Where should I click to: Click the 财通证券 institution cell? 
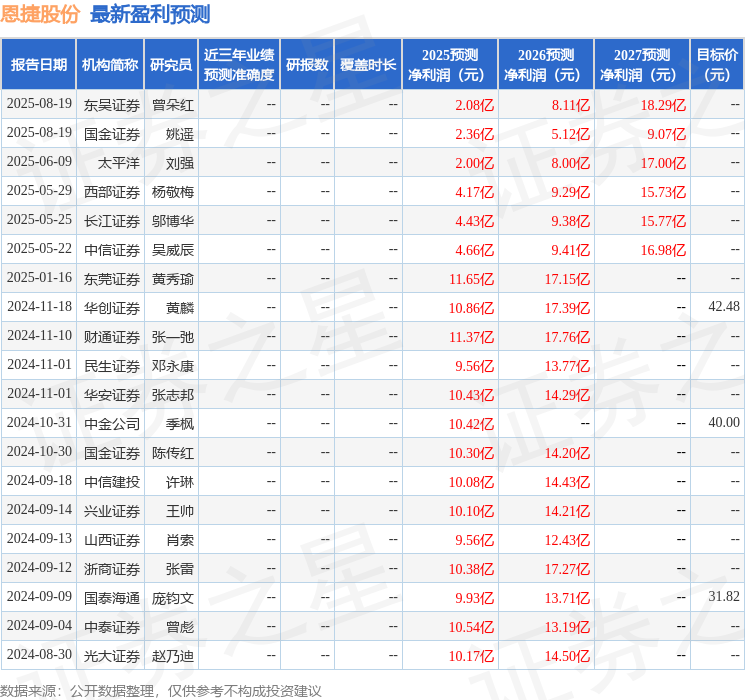click(112, 337)
